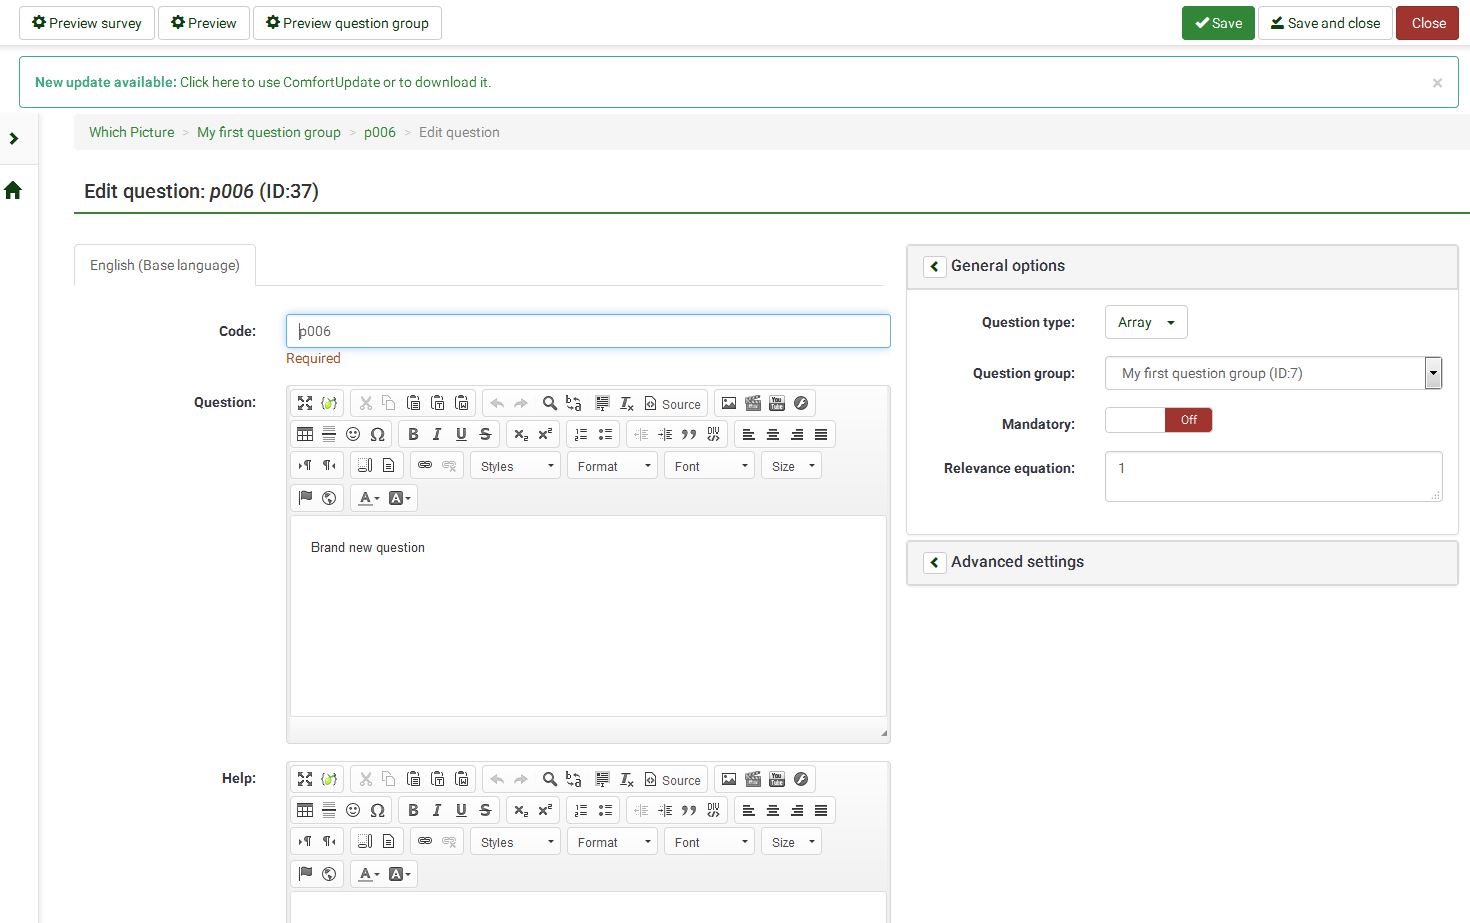The height and width of the screenshot is (923, 1470).
Task: Select the English (Base language) tab
Action: pyautogui.click(x=165, y=265)
